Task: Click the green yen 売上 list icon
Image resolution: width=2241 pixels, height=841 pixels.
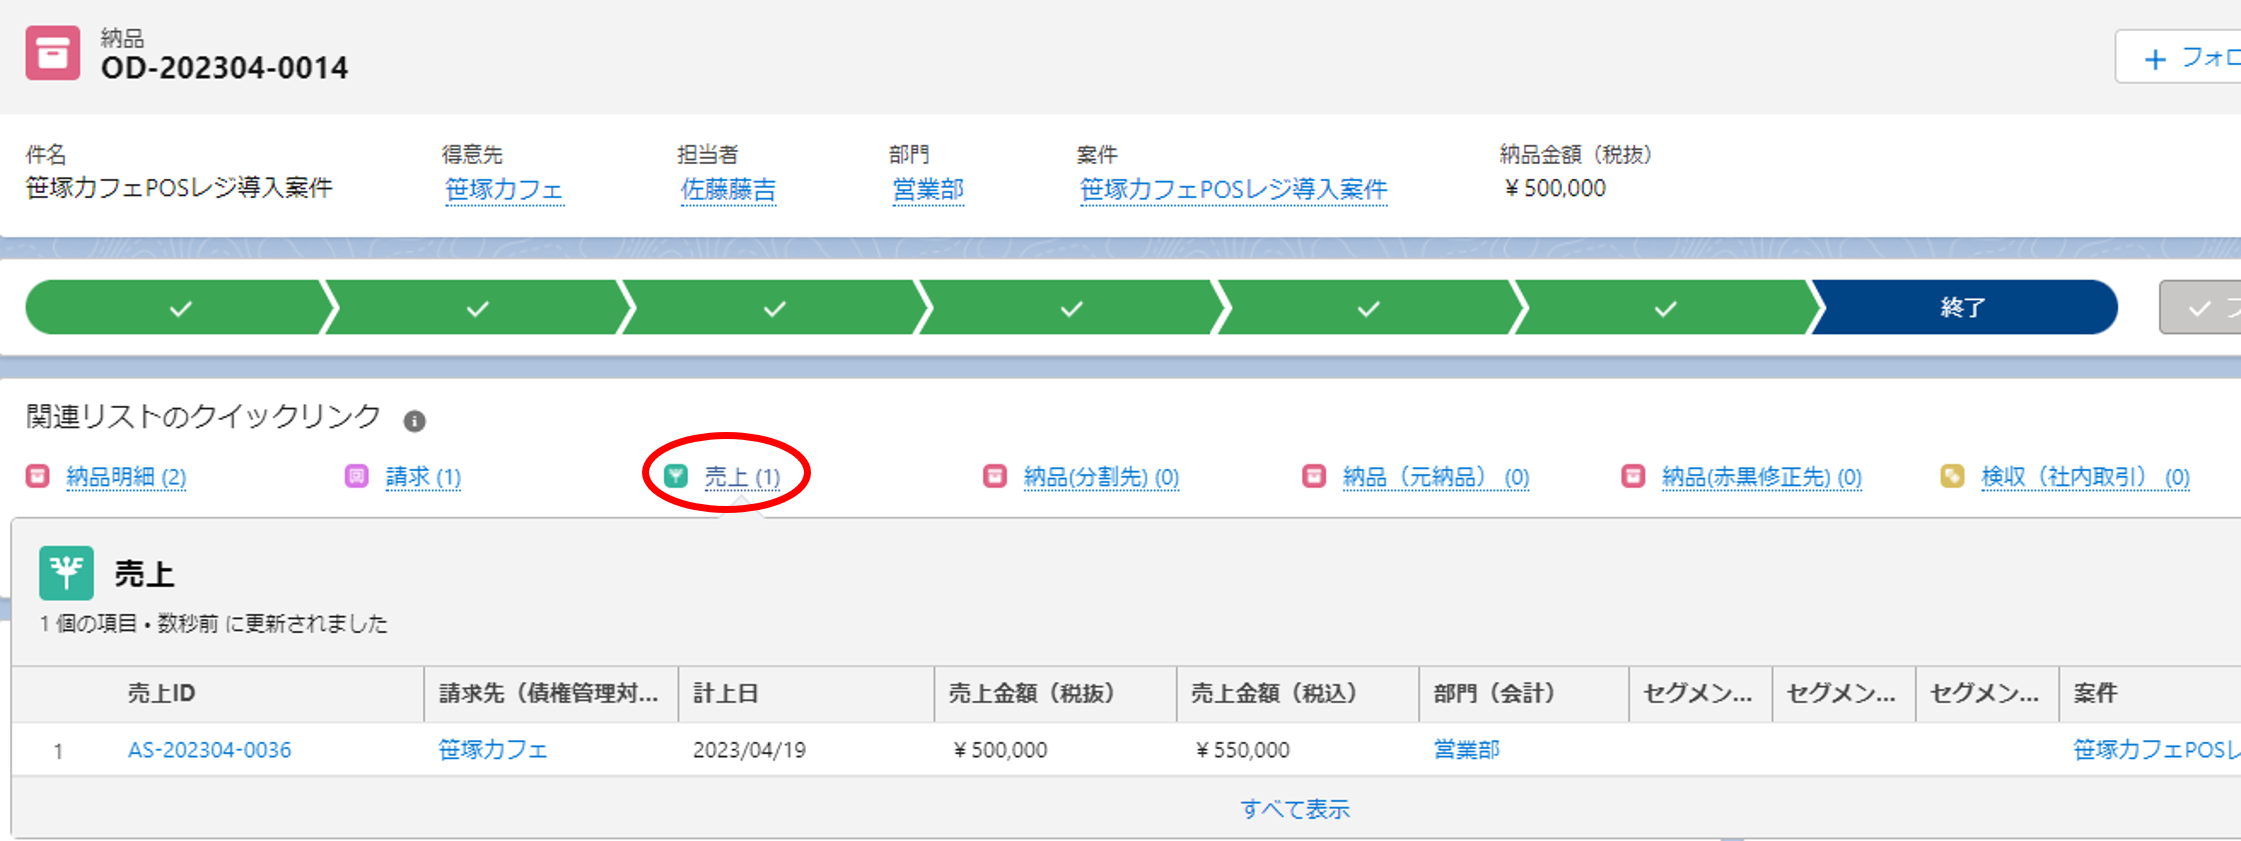Action: [66, 572]
